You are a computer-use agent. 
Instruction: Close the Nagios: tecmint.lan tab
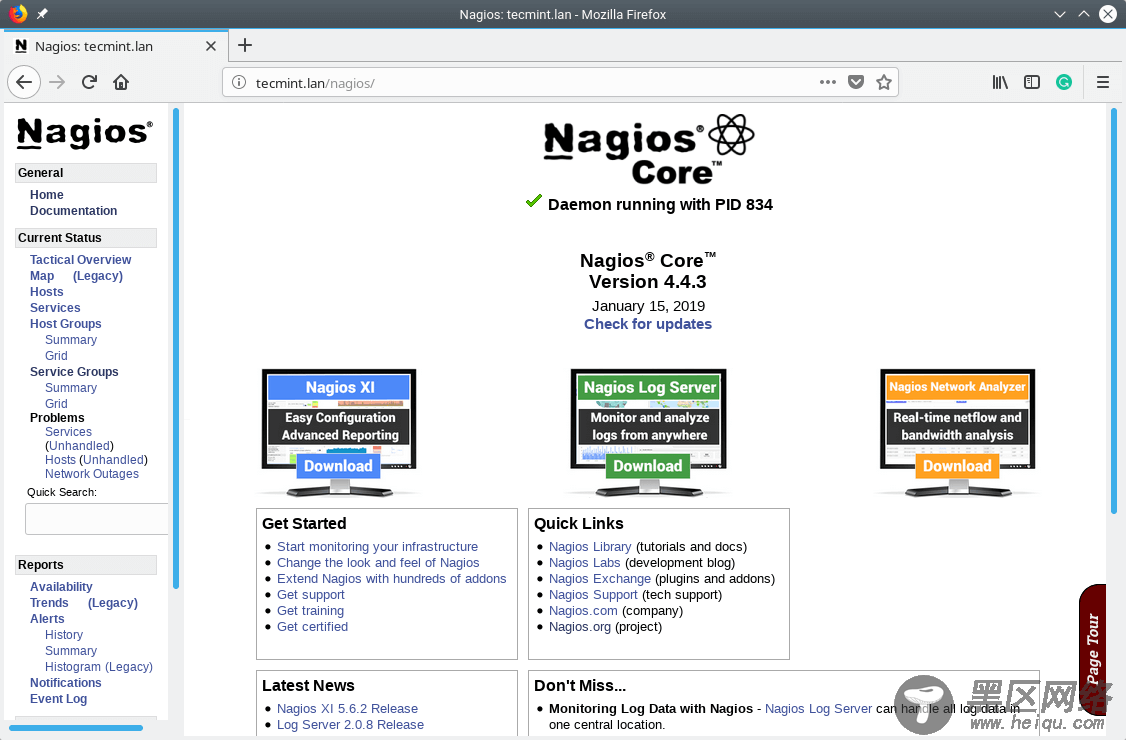pos(210,46)
